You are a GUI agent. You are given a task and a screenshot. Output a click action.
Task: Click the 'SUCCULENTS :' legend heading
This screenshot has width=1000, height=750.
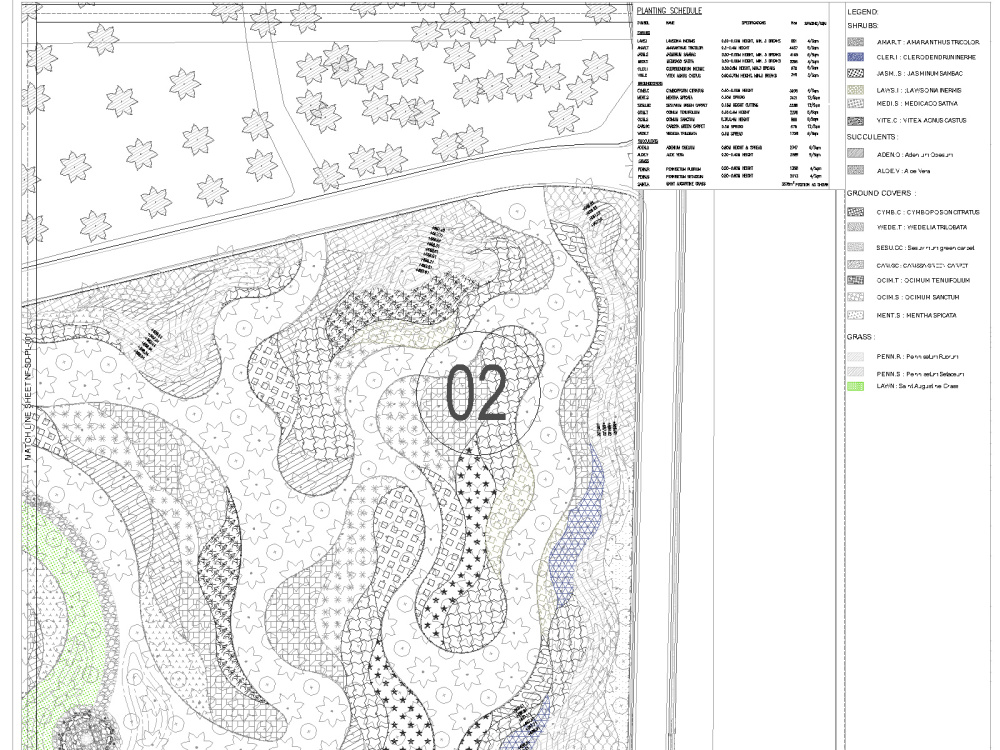(872, 136)
